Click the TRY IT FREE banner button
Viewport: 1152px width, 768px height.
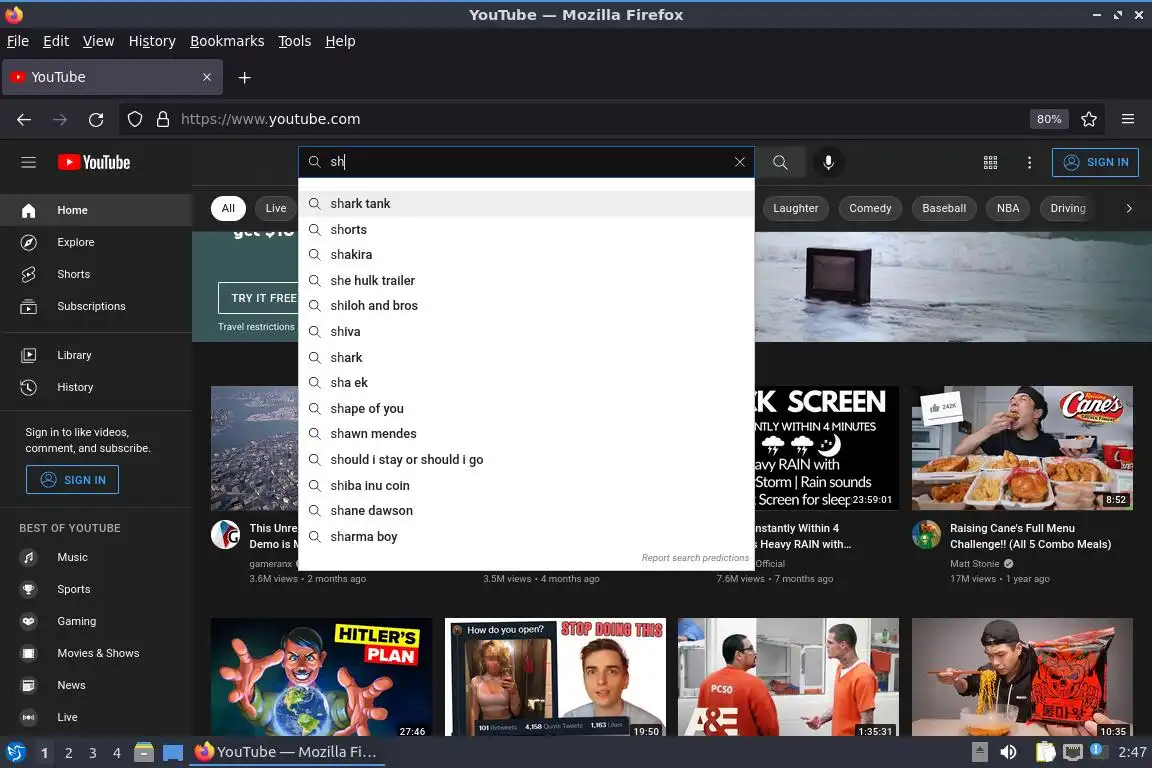coord(264,298)
